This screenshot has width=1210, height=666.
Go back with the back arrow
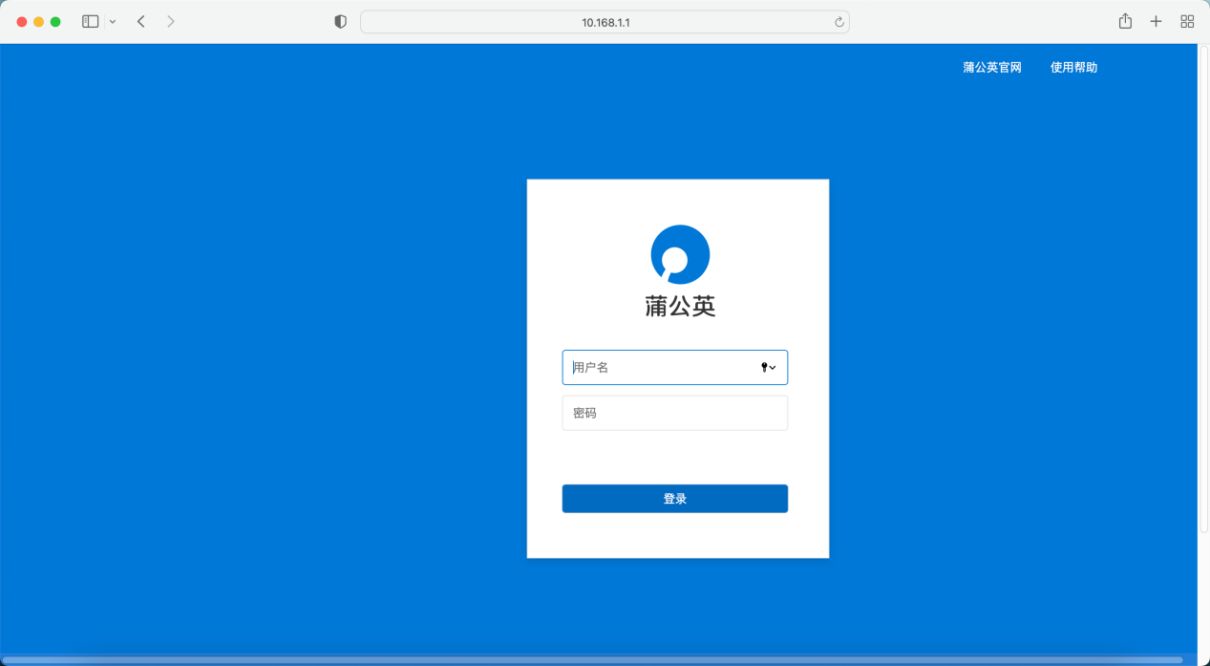click(x=141, y=21)
